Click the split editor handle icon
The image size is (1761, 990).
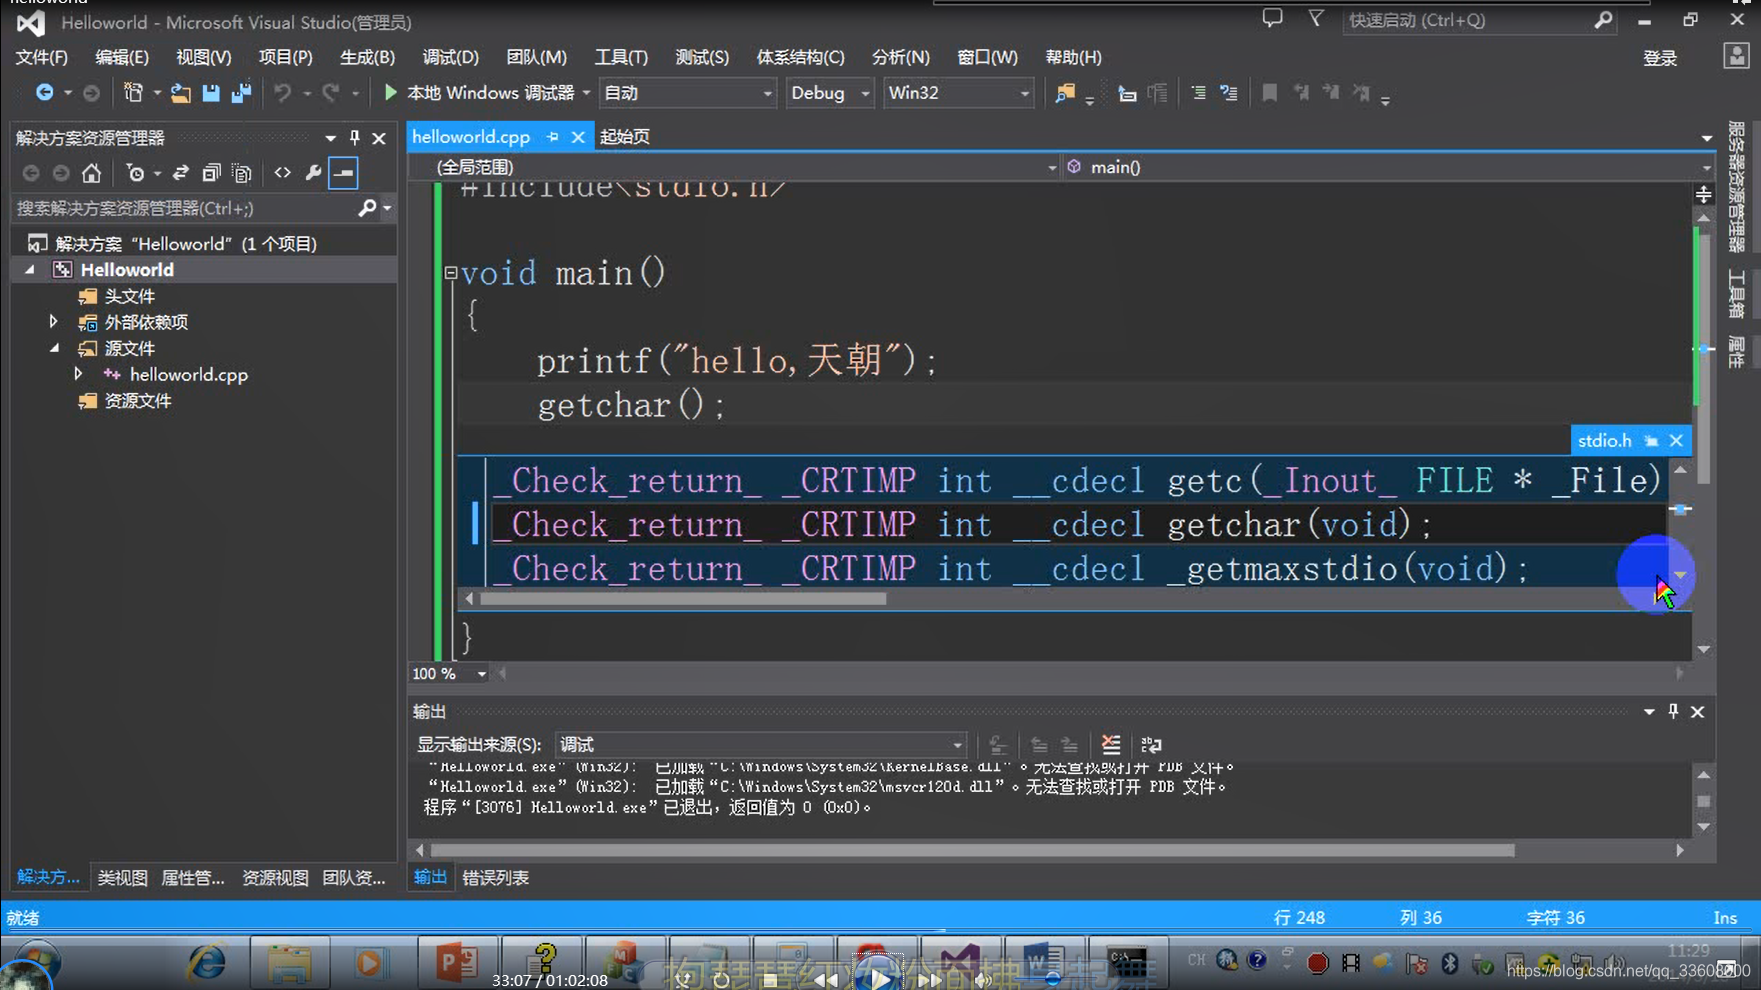[x=1703, y=194]
